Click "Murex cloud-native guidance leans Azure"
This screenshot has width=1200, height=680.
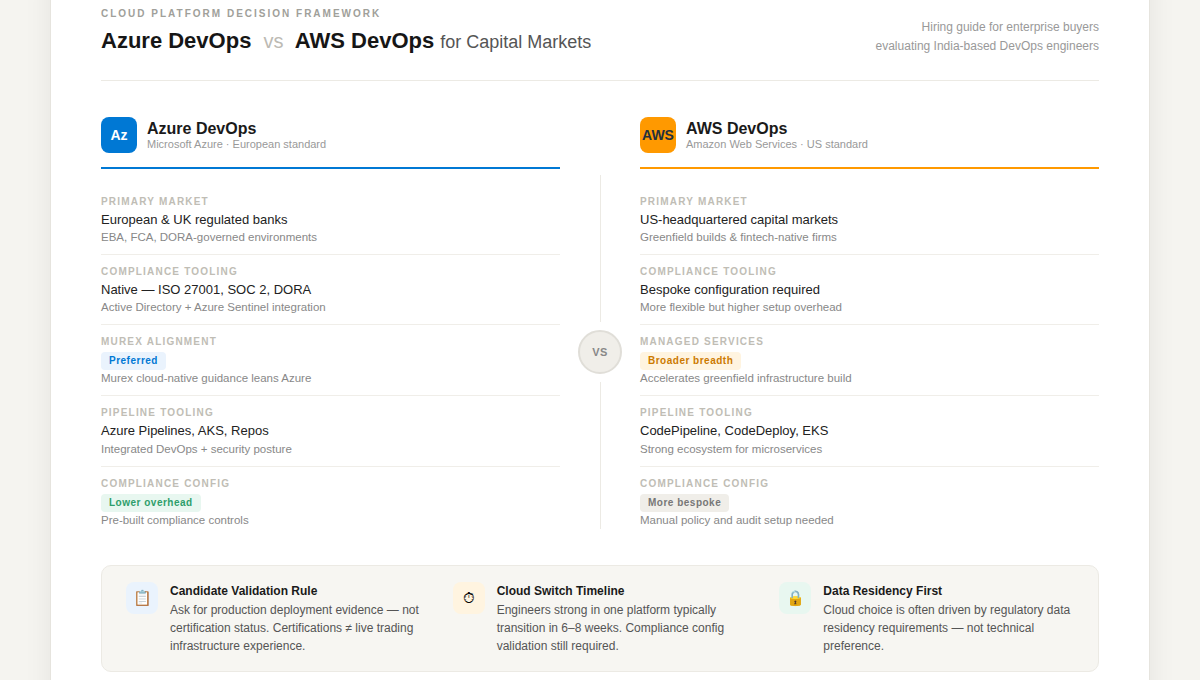click(206, 378)
